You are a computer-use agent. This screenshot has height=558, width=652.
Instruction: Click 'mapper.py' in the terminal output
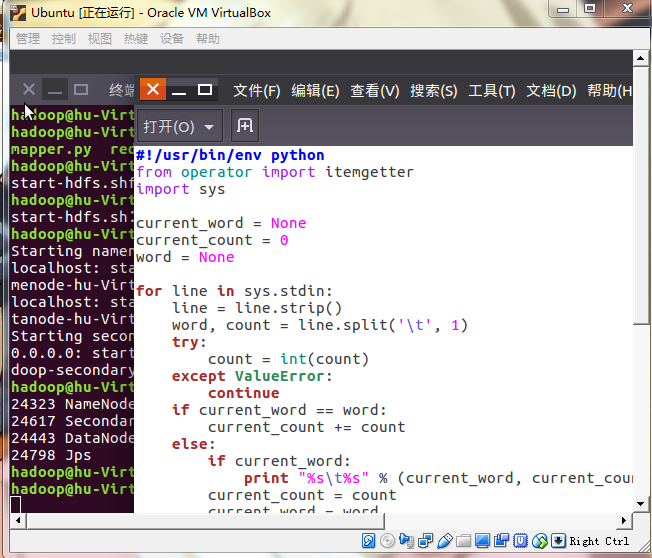click(51, 149)
